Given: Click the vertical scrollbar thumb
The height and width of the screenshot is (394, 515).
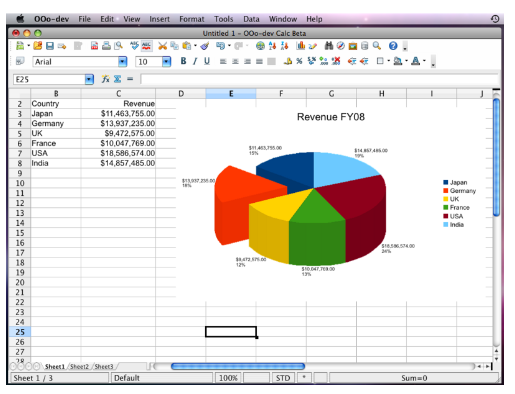Looking at the screenshot, I should click(496, 157).
